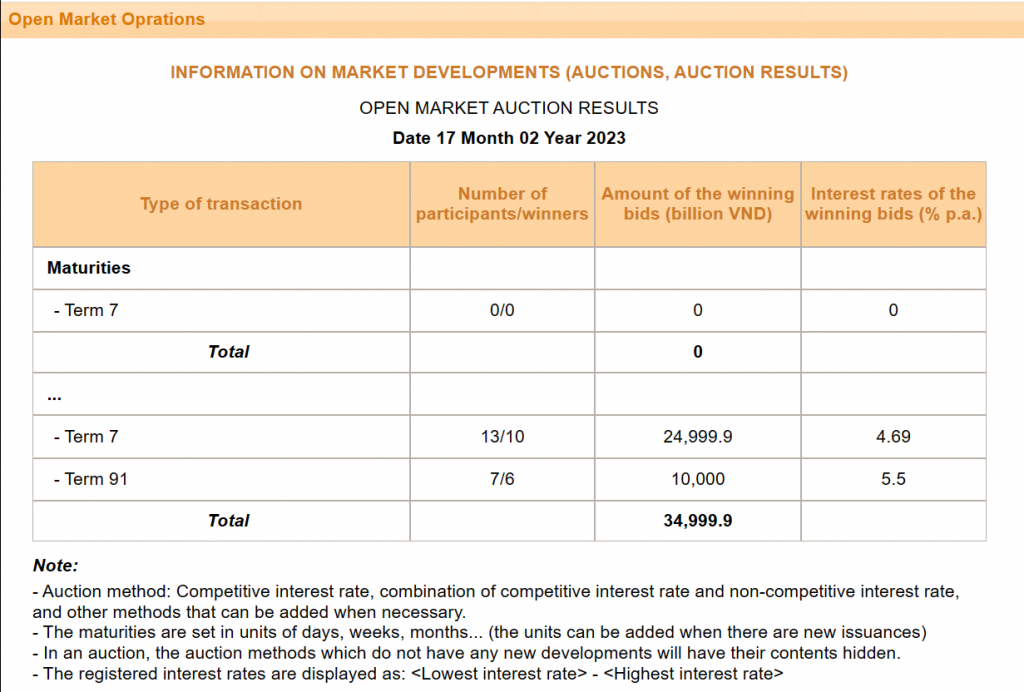This screenshot has height=692, width=1024.
Task: Click the 0/0 participants cell
Action: click(x=502, y=311)
